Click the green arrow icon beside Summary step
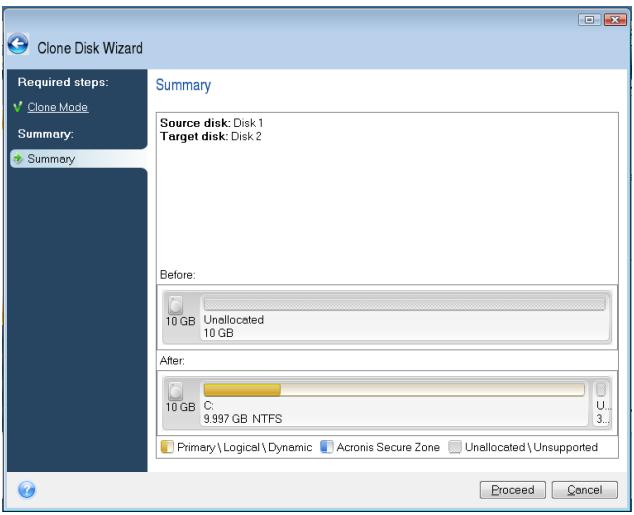 point(18,159)
